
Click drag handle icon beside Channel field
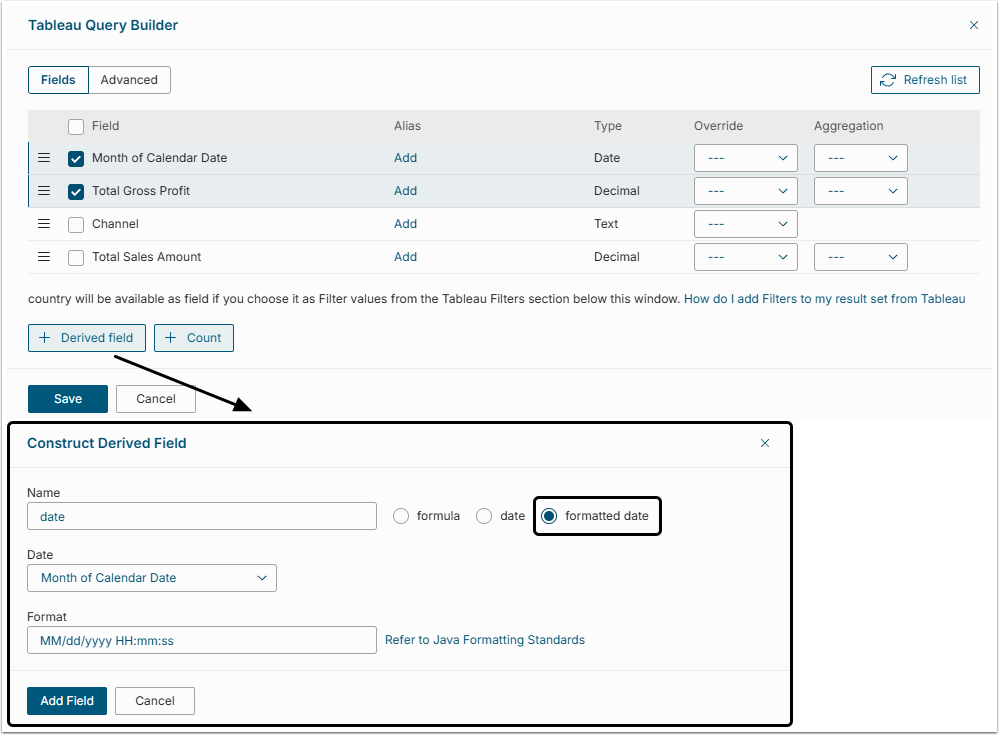tap(44, 224)
